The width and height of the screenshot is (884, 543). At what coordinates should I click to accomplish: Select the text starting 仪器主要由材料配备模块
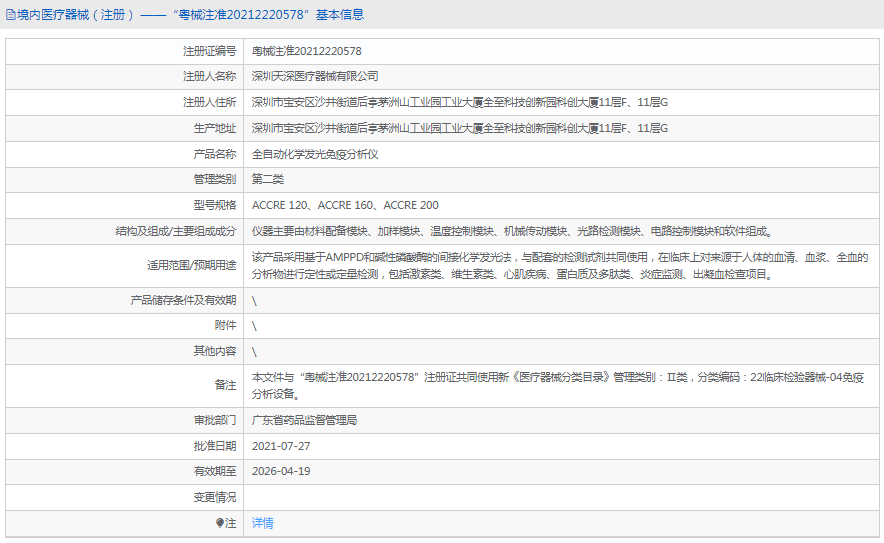click(512, 232)
